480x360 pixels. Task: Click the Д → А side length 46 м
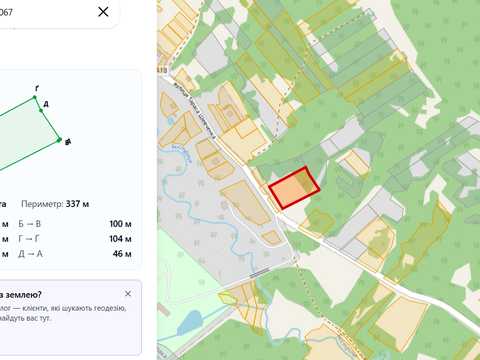click(122, 254)
